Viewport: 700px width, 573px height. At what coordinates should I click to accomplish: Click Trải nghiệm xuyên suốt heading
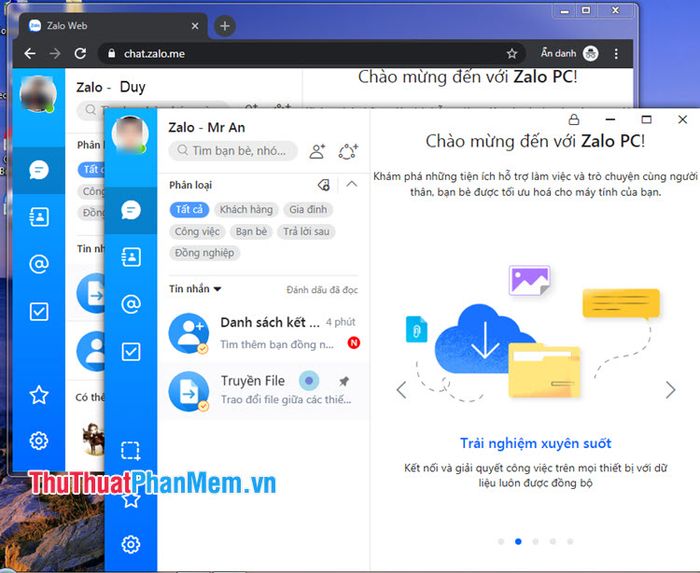click(535, 443)
